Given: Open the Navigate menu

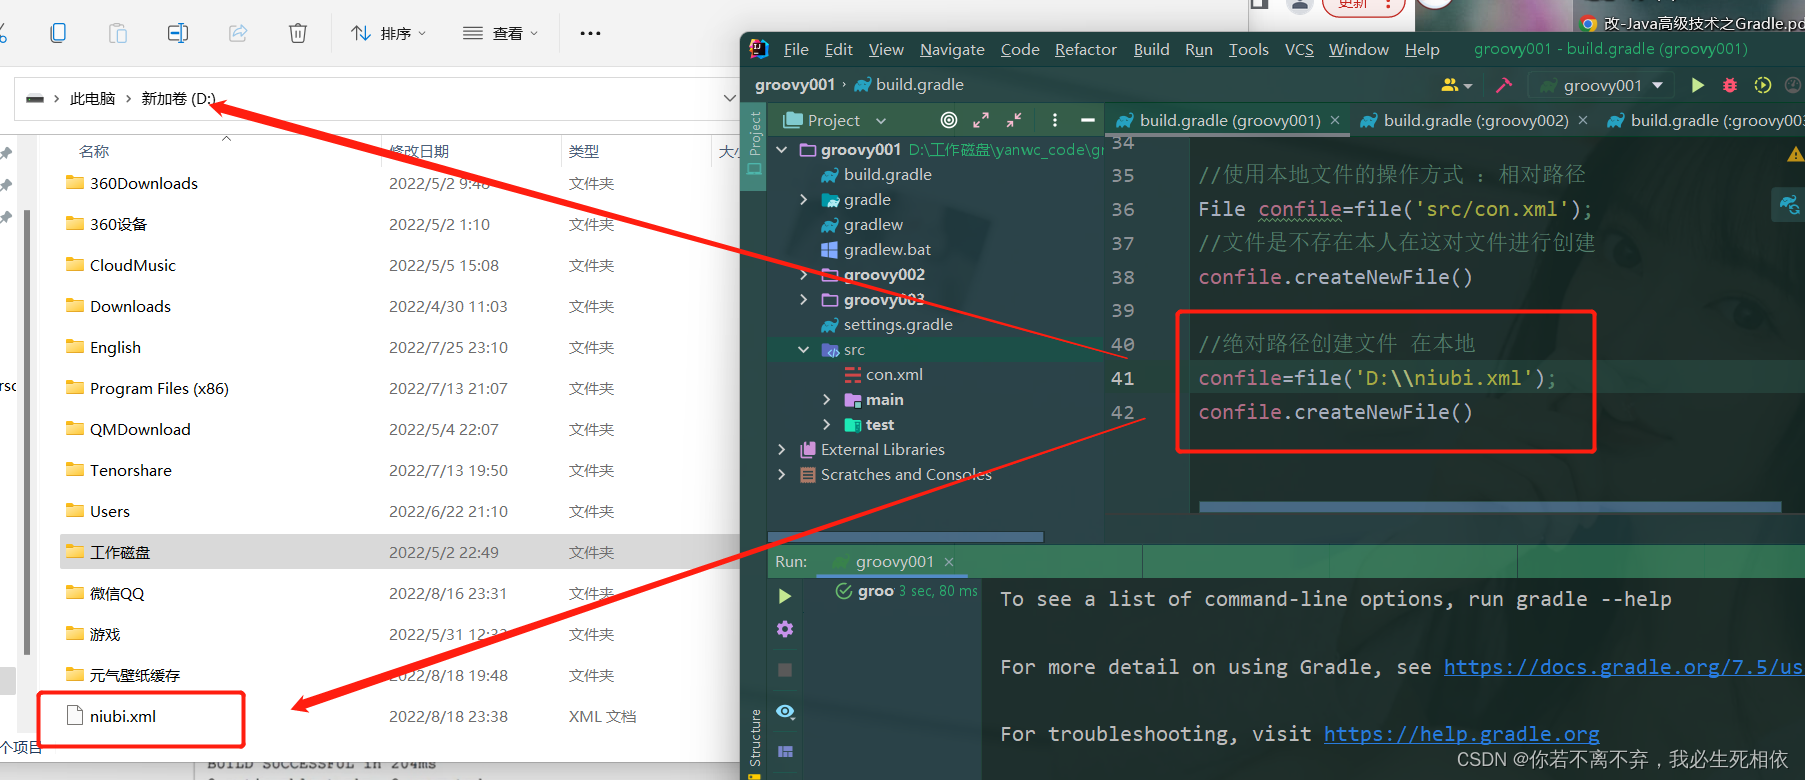Looking at the screenshot, I should click(x=952, y=49).
